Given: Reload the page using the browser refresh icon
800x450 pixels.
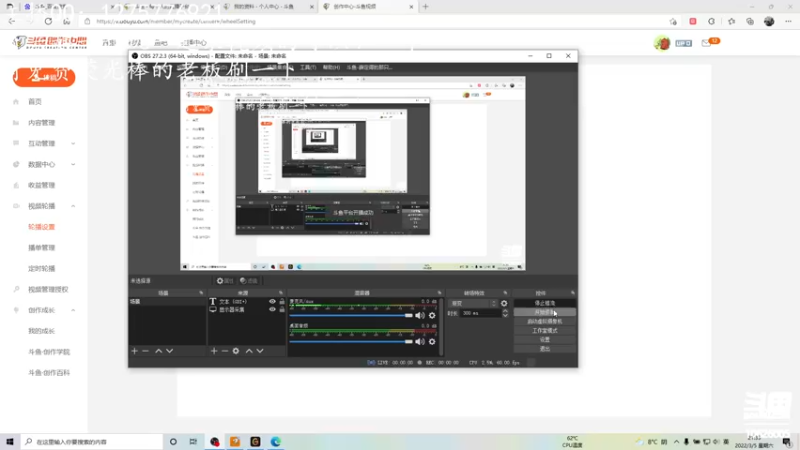Looking at the screenshot, I should tap(48, 21).
